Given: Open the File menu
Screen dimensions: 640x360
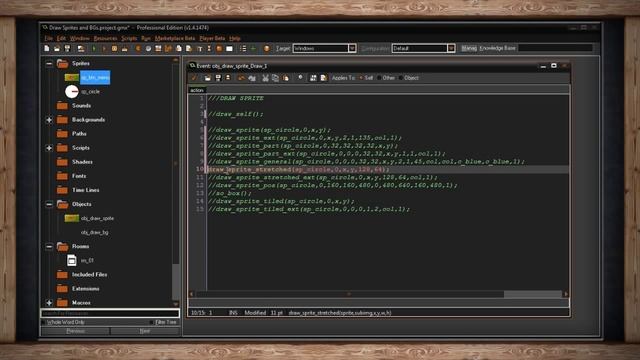Looking at the screenshot, I should pos(49,38).
